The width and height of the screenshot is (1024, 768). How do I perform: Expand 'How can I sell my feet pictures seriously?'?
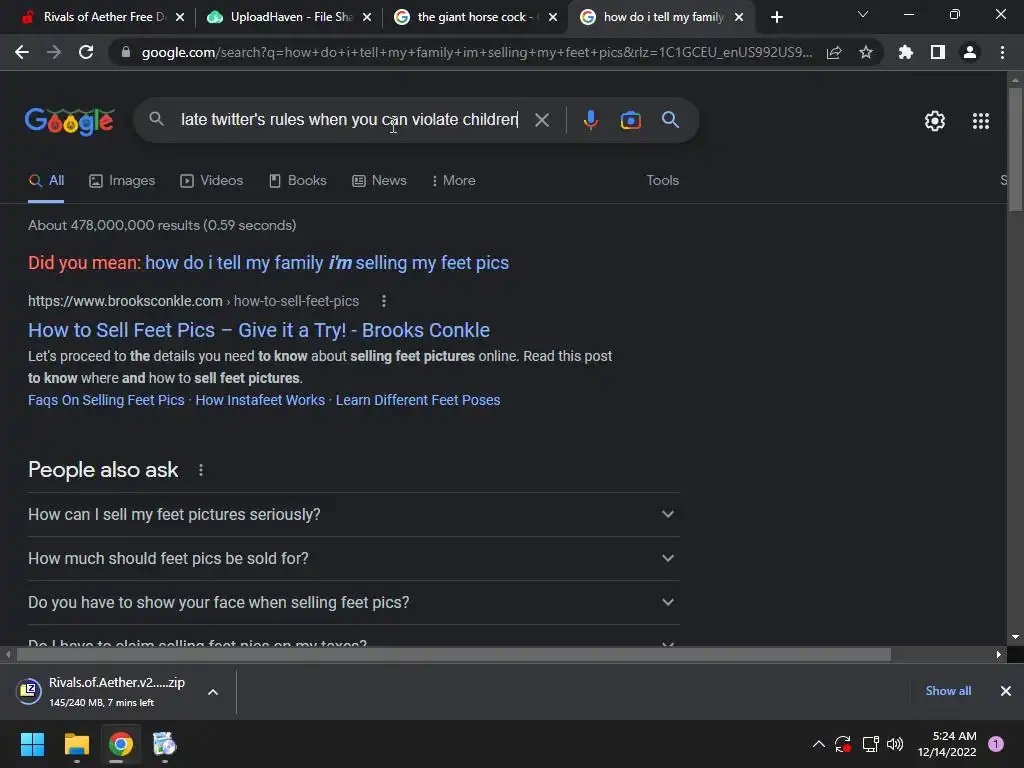point(353,515)
